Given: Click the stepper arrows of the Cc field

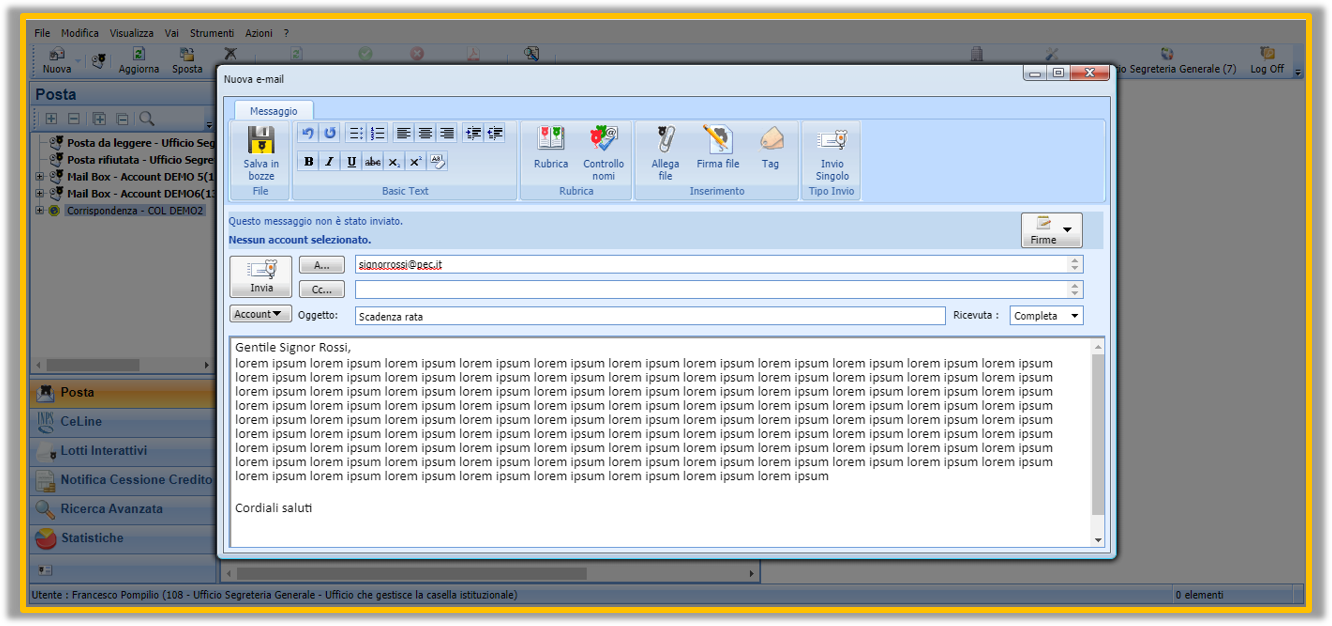Looking at the screenshot, I should [1076, 289].
